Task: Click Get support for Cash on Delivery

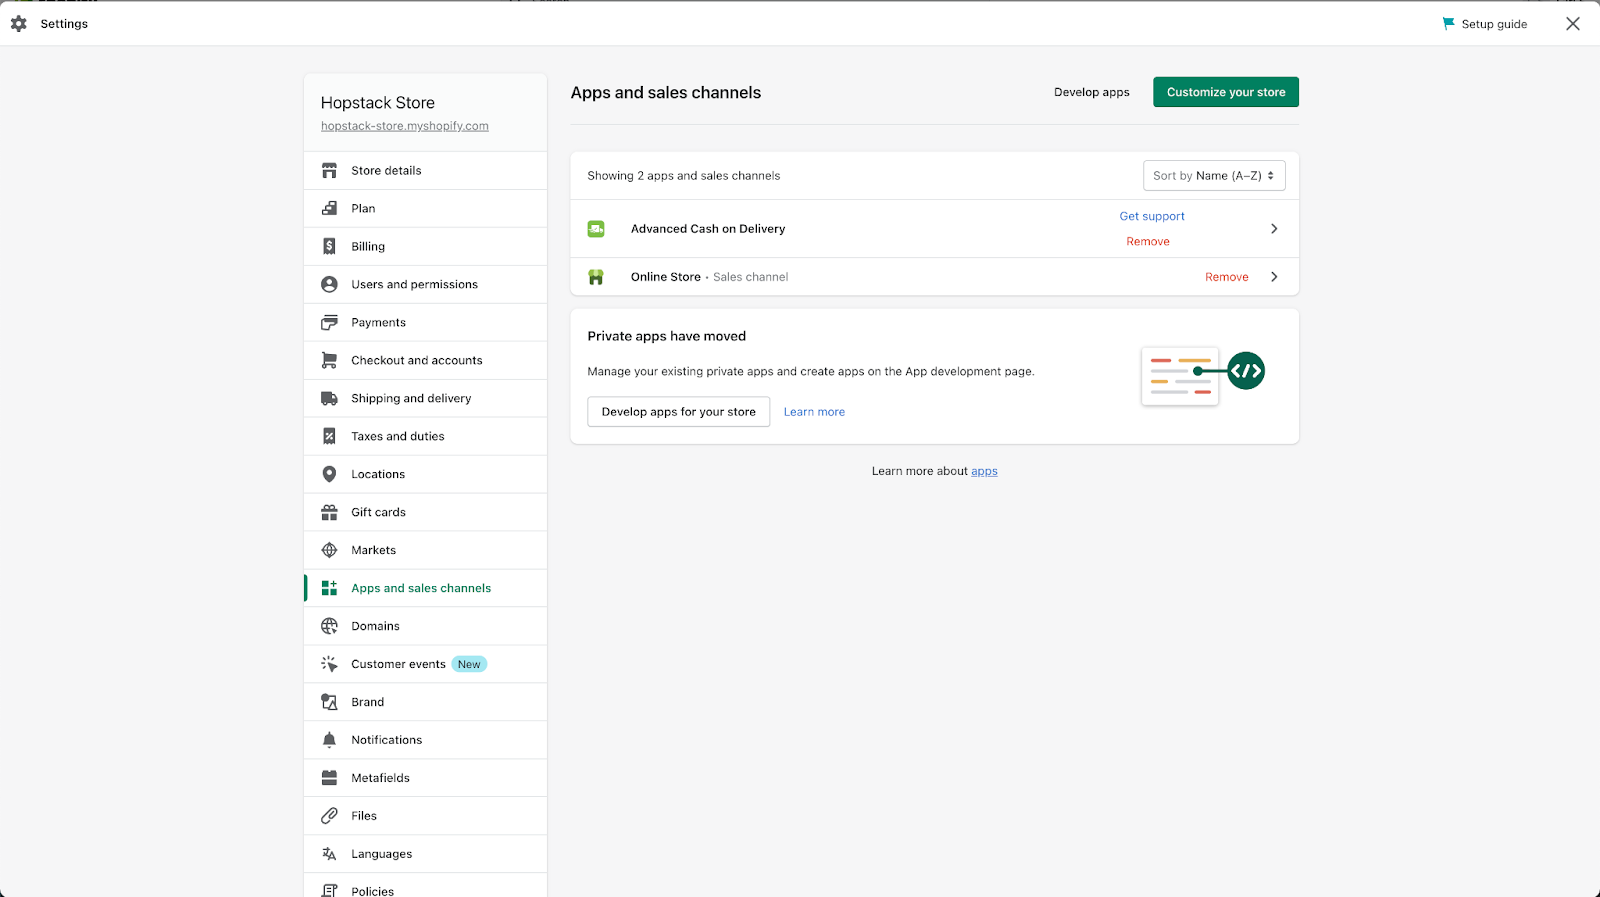Action: [x=1152, y=216]
